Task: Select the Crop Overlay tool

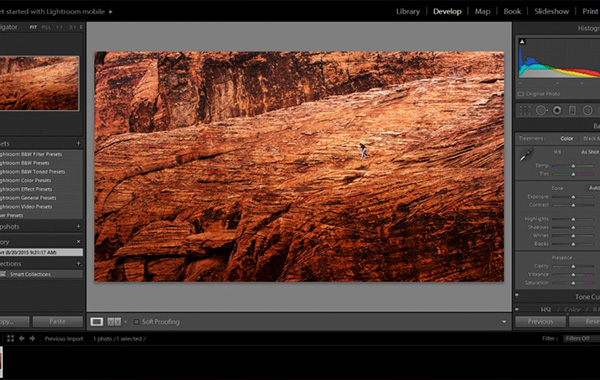Action: [525, 111]
